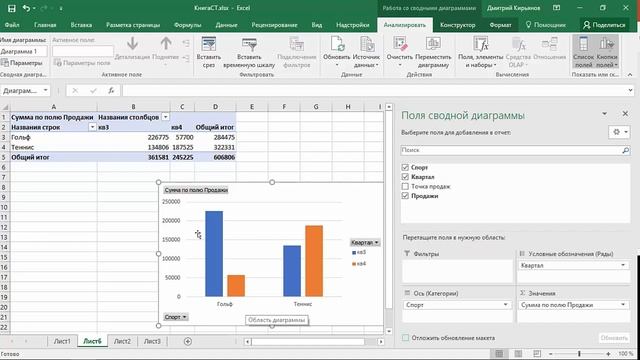
Task: Close the Поля сводной диаграммы pane
Action: [625, 114]
